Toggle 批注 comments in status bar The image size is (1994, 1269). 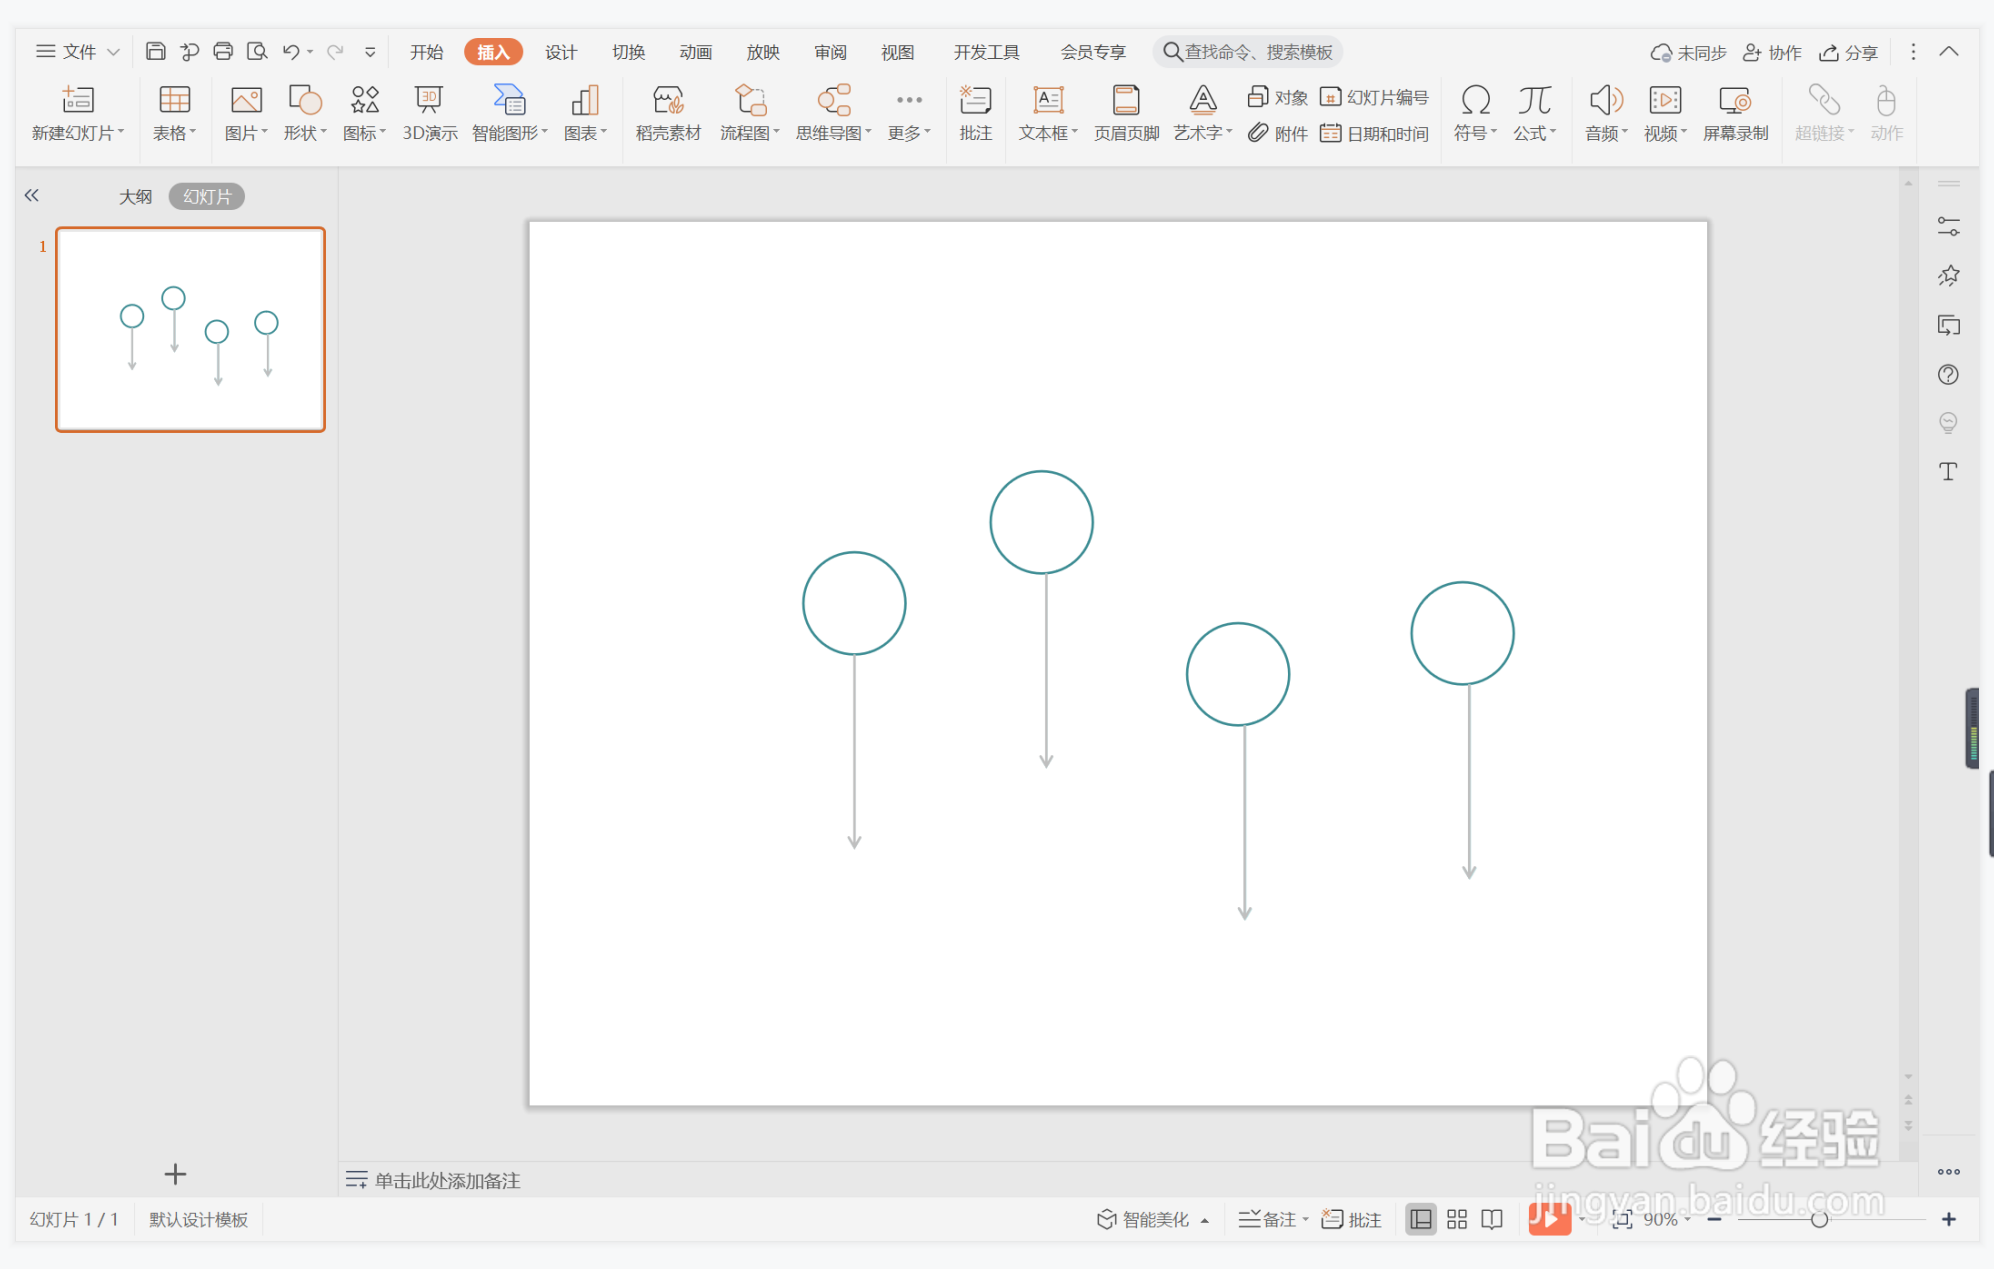[1351, 1219]
